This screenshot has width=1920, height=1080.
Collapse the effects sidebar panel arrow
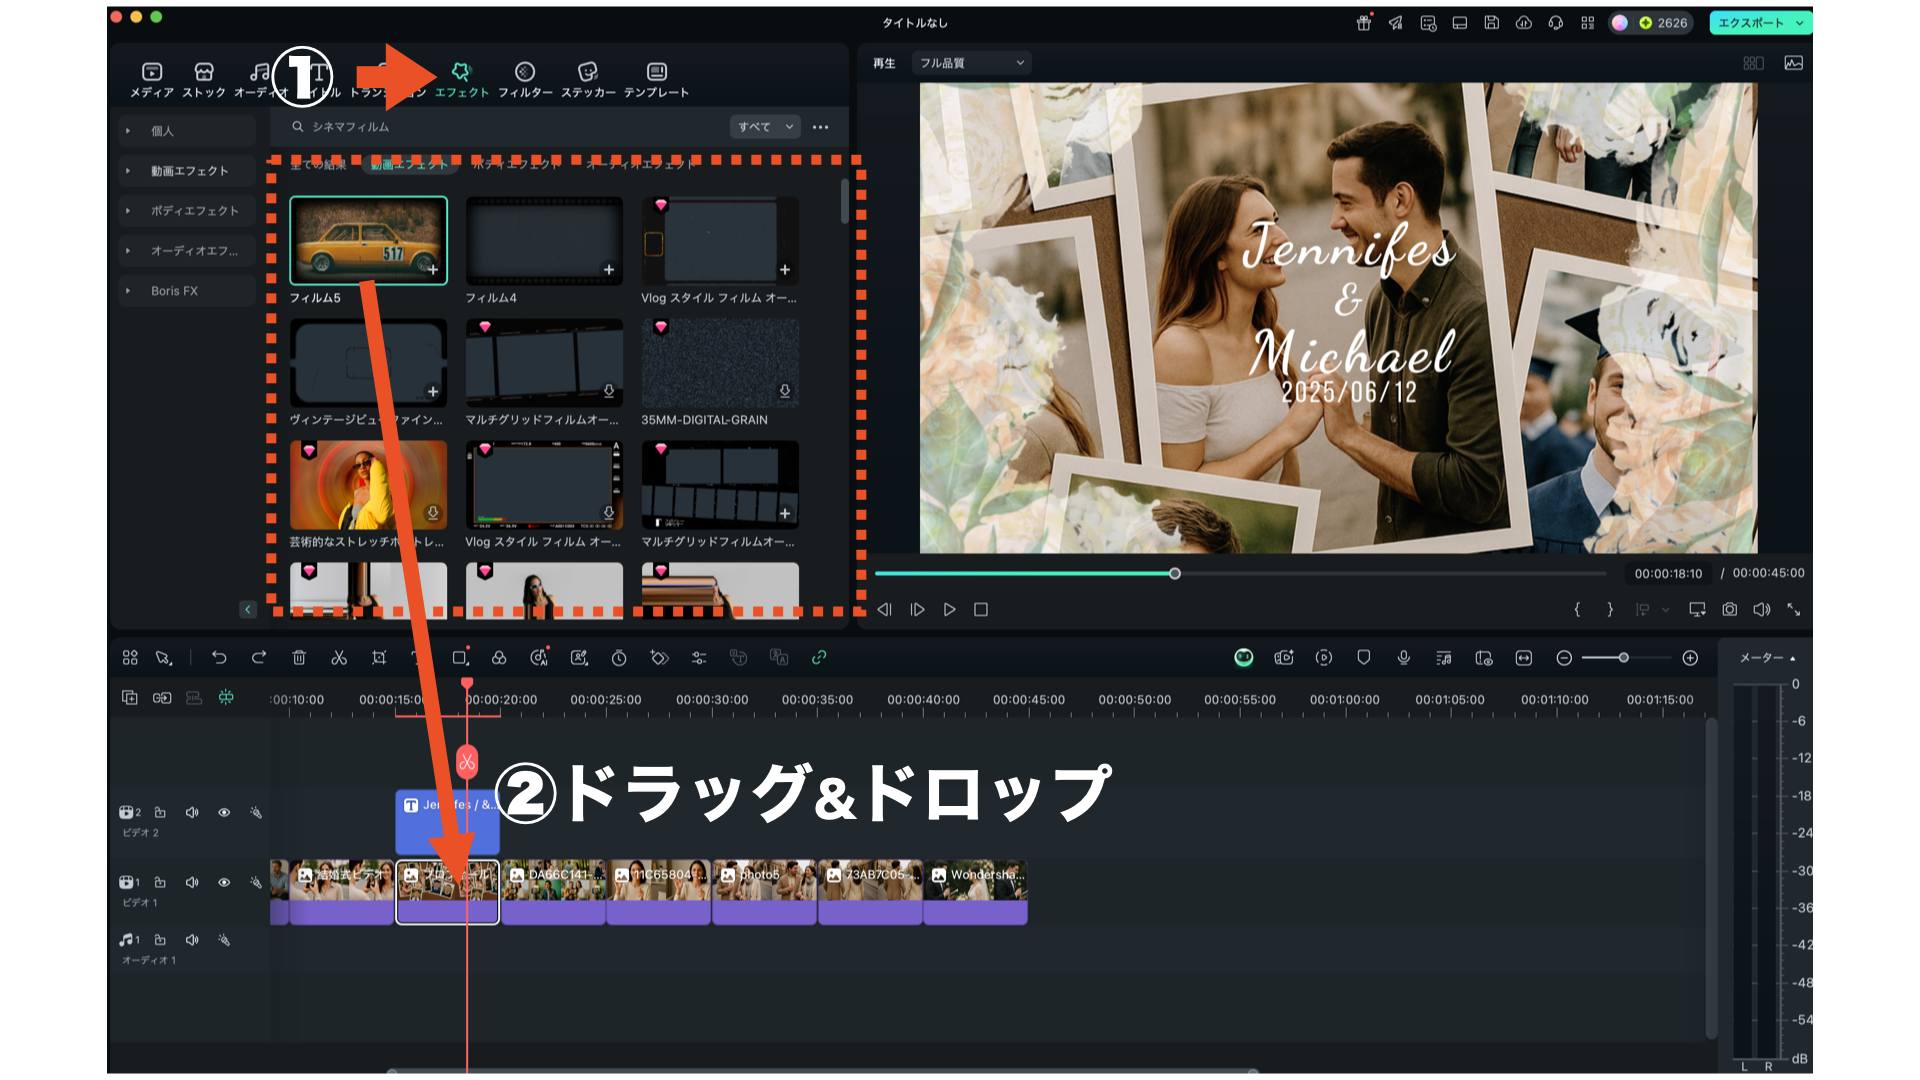coord(248,609)
